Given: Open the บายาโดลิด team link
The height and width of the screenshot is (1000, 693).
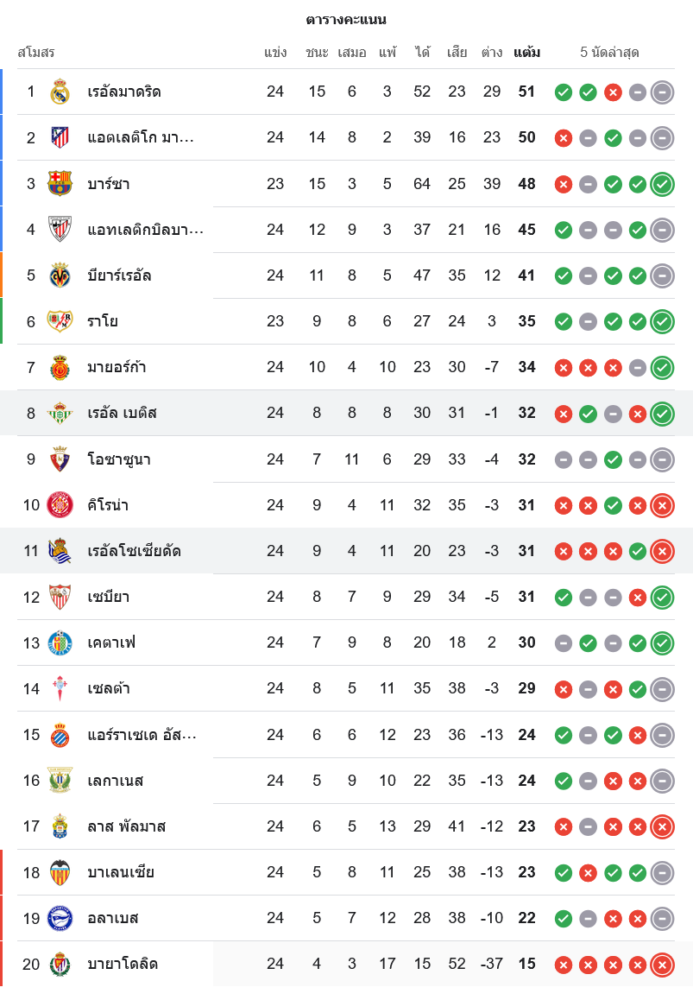Looking at the screenshot, I should click(x=122, y=964).
